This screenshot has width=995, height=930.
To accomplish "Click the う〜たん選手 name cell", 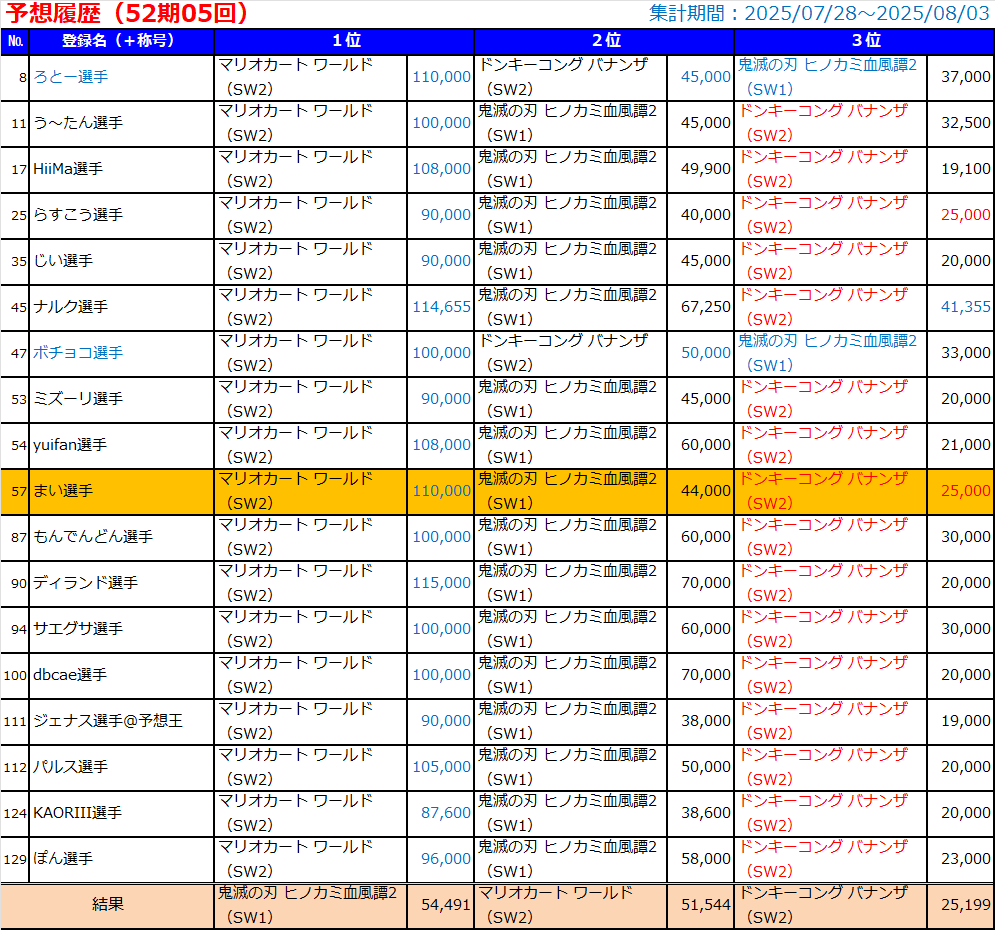I will pyautogui.click(x=121, y=124).
